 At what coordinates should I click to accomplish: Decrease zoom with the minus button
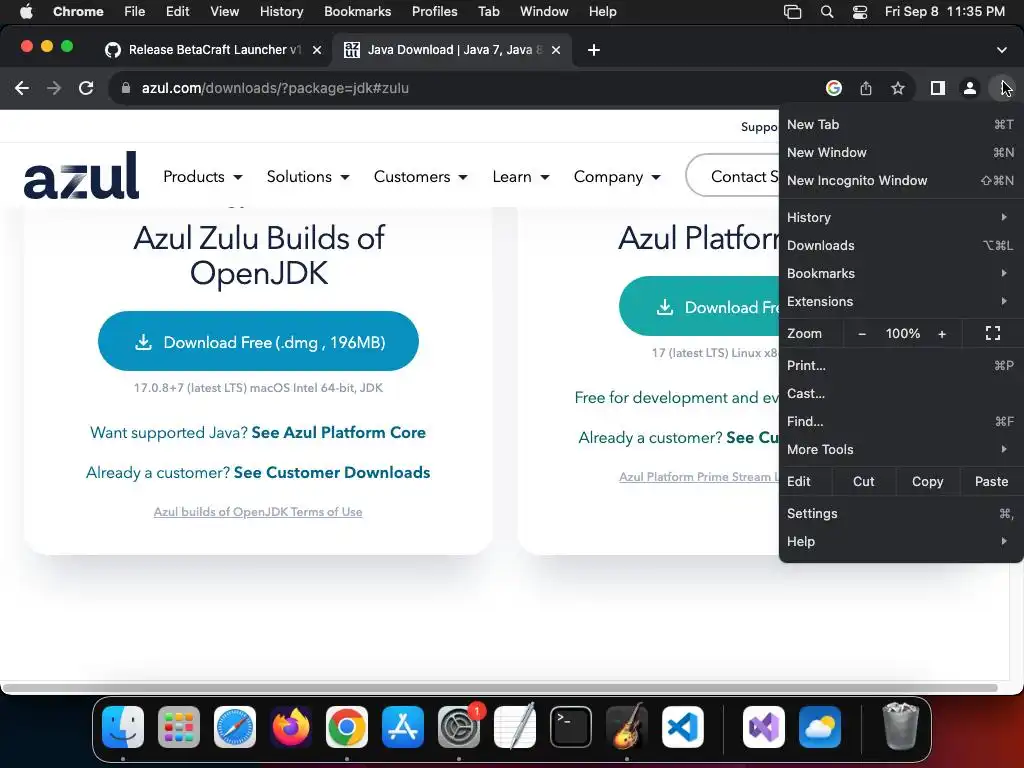tap(862, 334)
